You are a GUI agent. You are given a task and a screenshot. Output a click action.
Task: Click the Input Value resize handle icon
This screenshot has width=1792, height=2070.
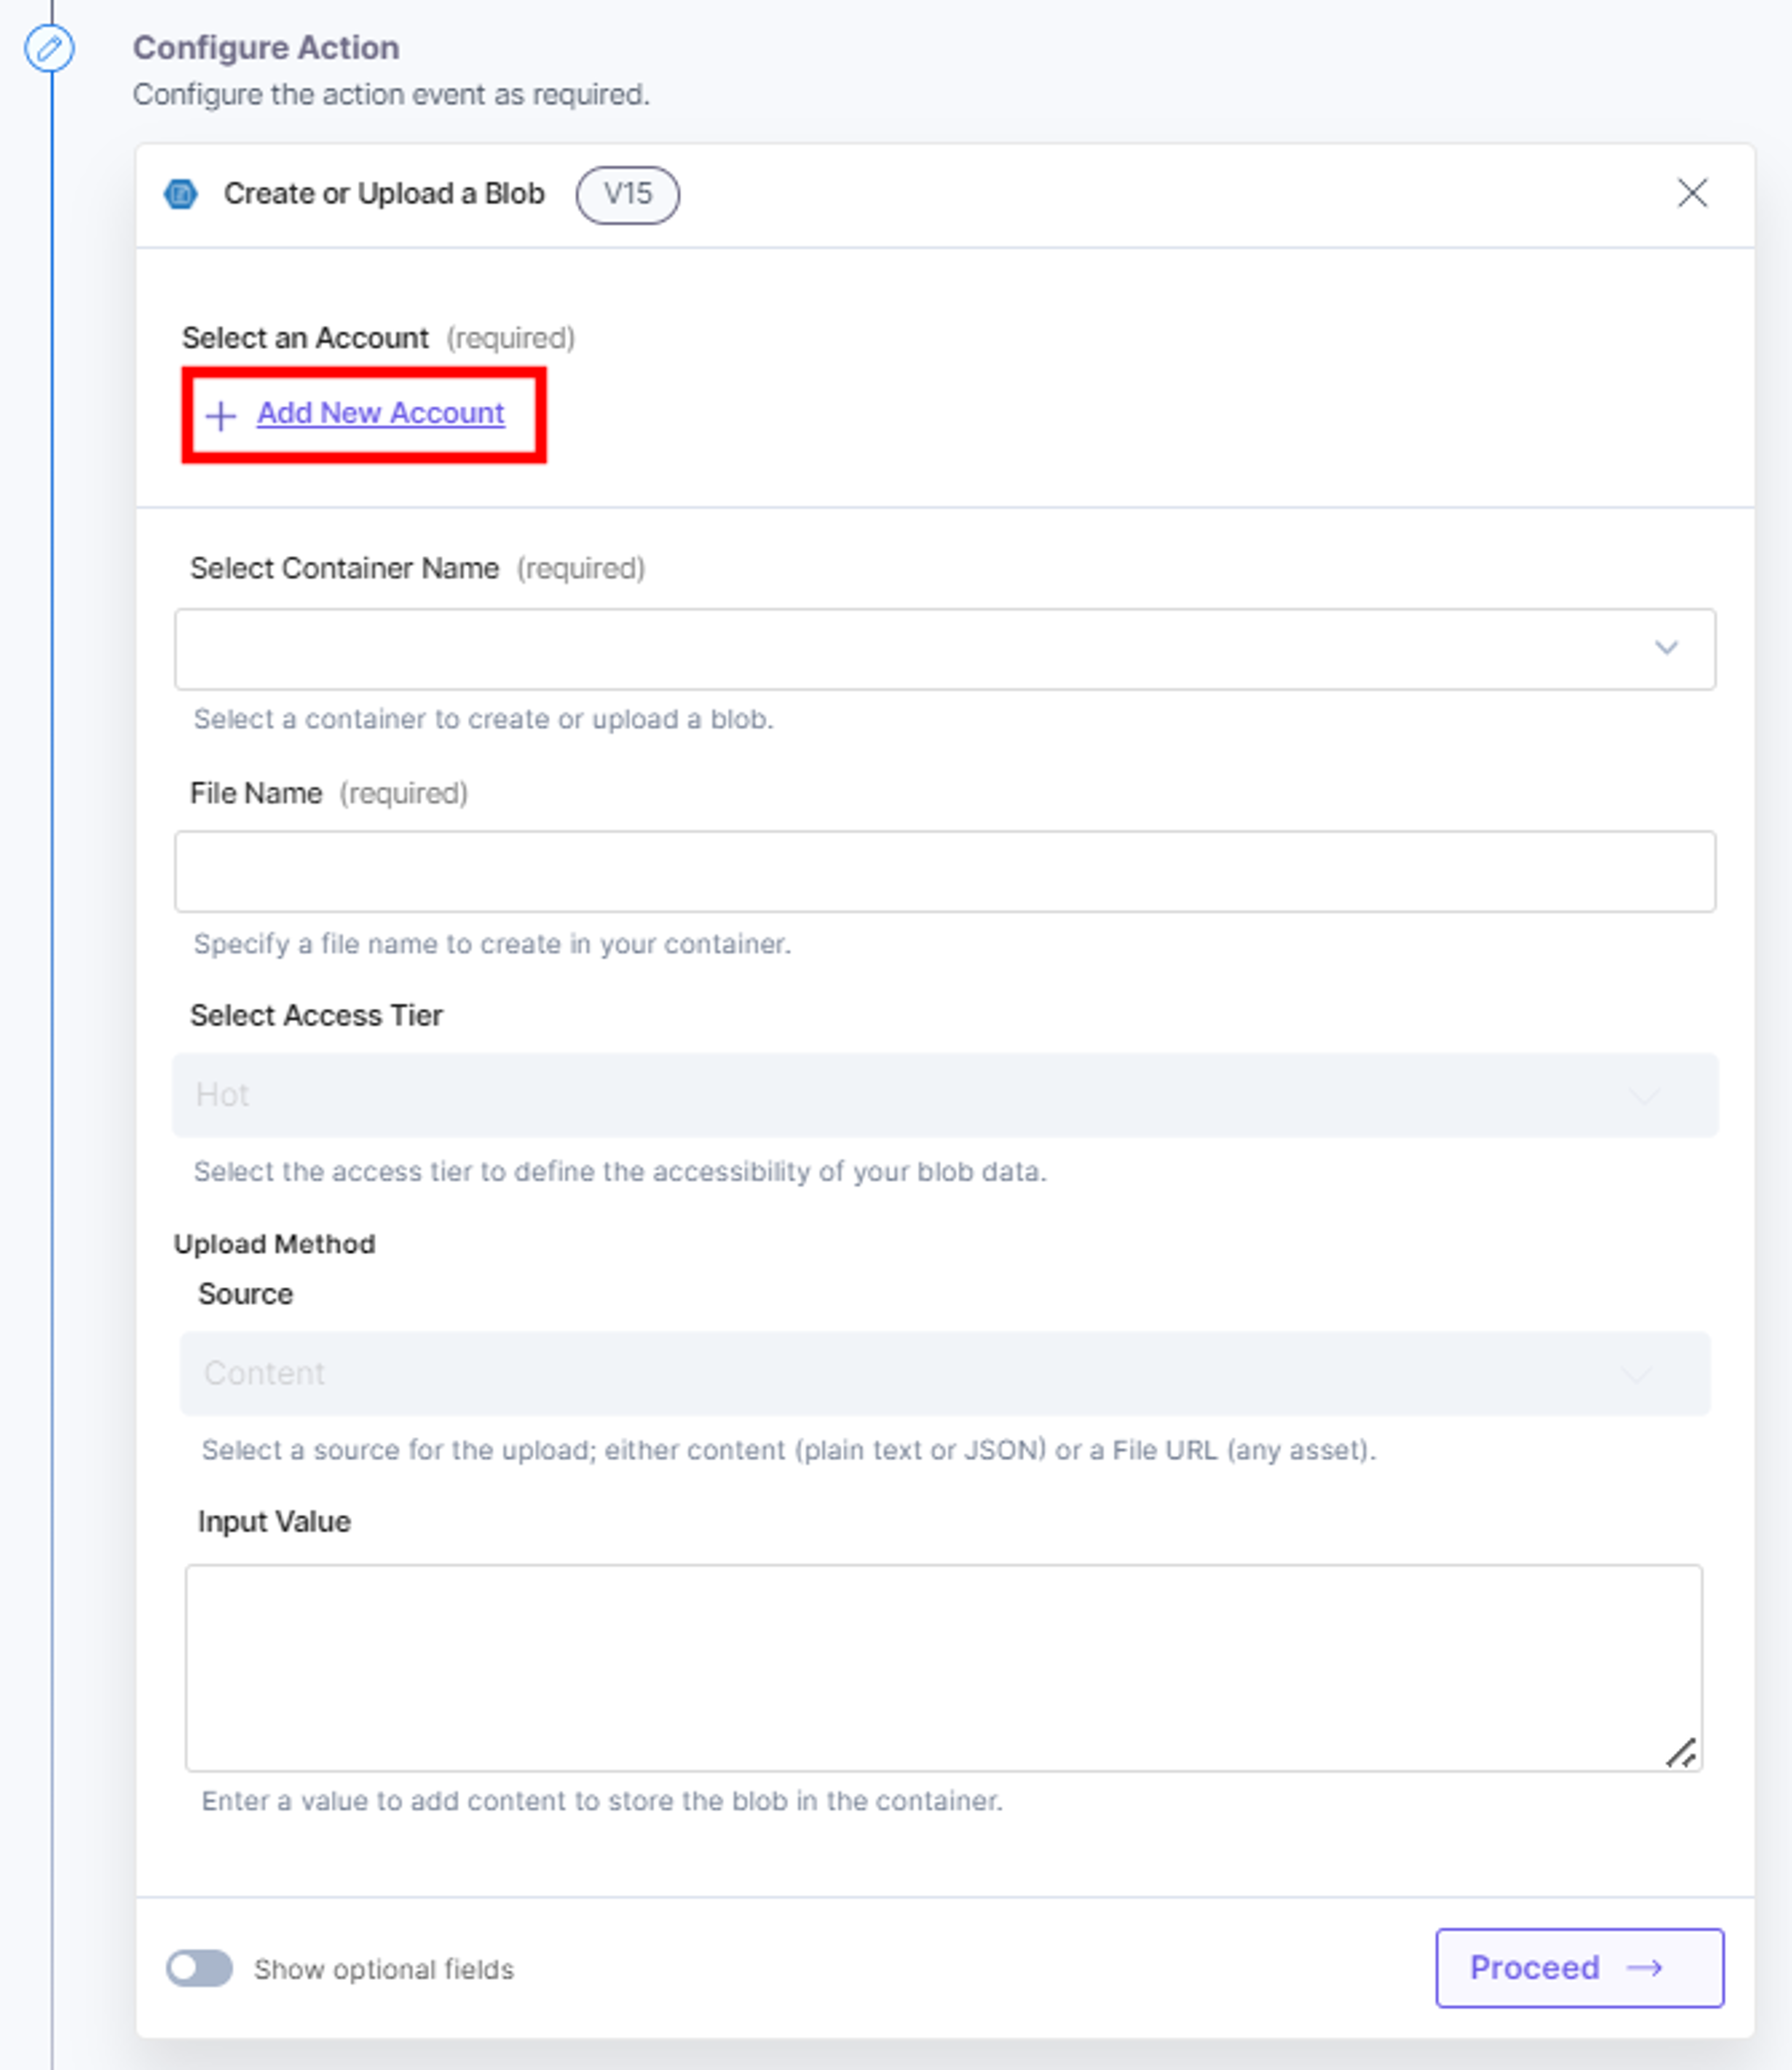1681,1753
